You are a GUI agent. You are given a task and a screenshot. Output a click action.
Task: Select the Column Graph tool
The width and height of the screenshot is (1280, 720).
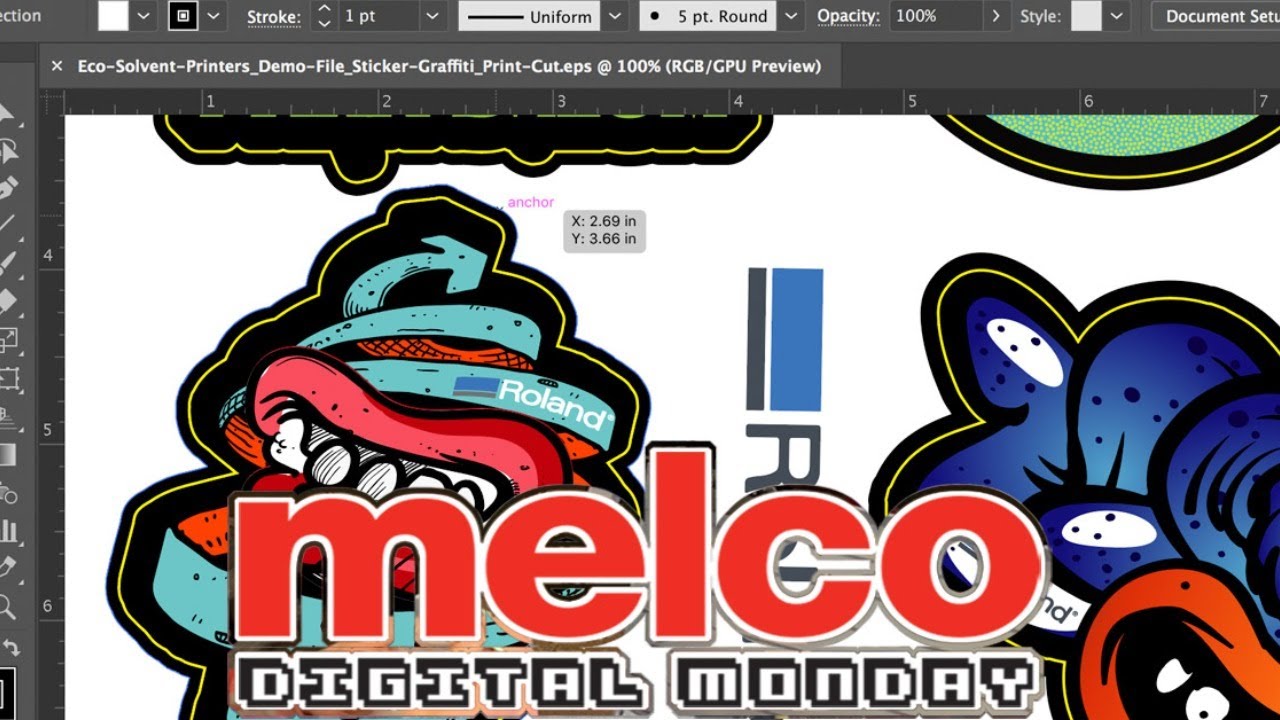[8, 530]
